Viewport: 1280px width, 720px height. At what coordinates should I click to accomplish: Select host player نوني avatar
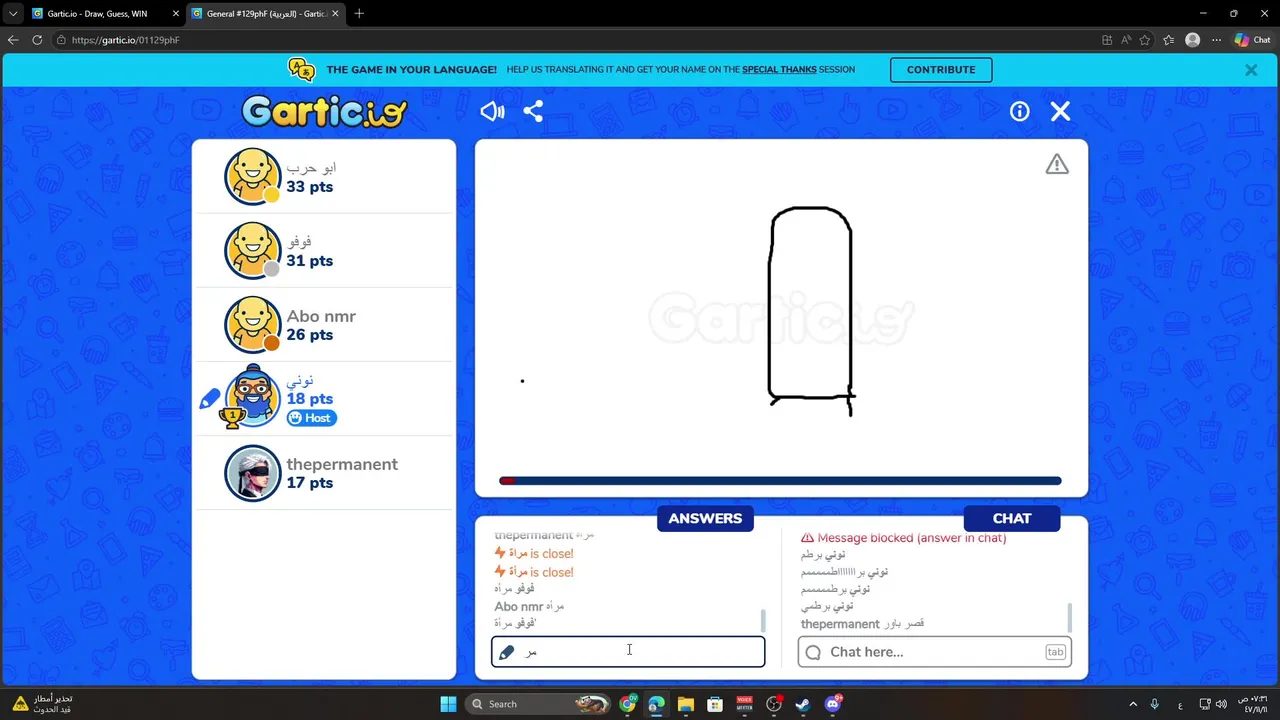click(253, 396)
